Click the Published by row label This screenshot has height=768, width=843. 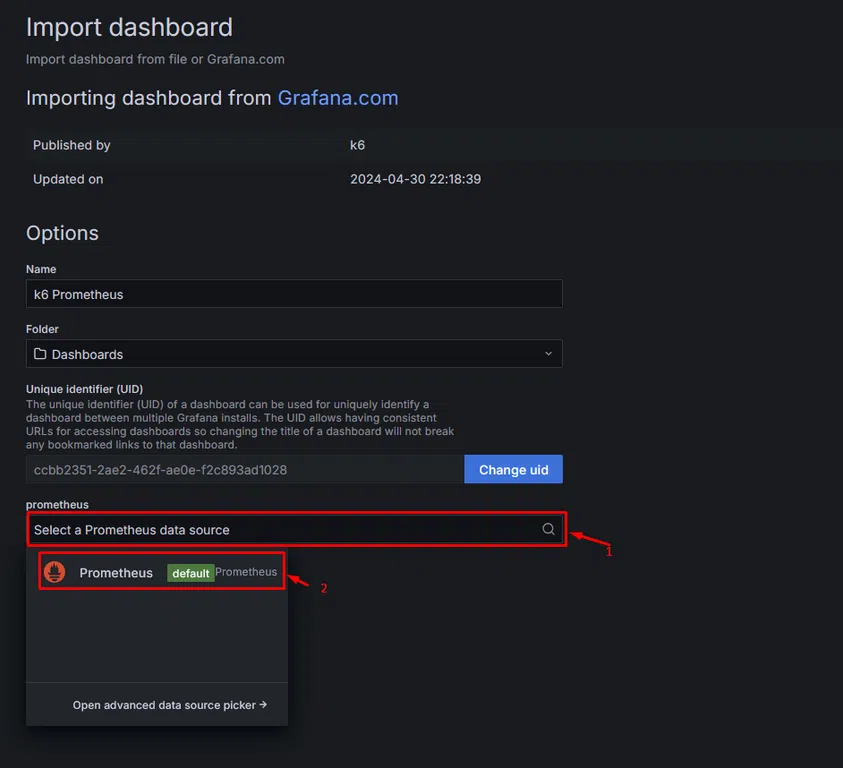coord(71,145)
